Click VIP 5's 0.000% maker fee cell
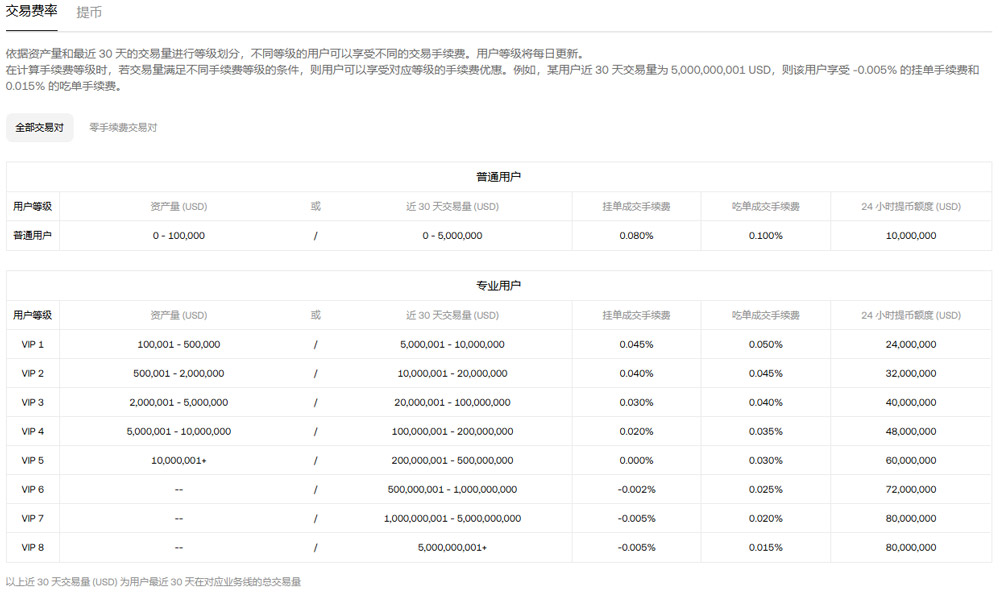The height and width of the screenshot is (593, 1000). click(637, 460)
